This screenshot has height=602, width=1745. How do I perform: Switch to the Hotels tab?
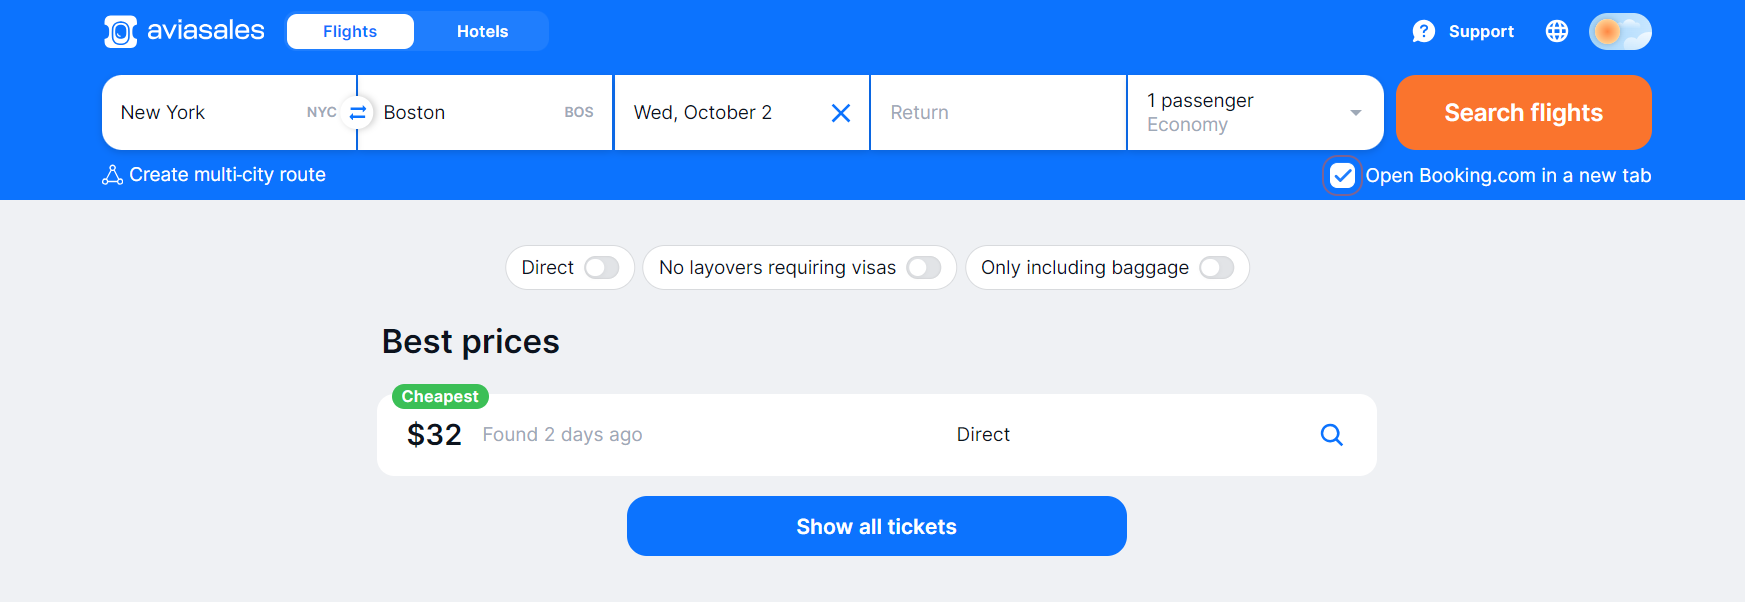point(482,31)
